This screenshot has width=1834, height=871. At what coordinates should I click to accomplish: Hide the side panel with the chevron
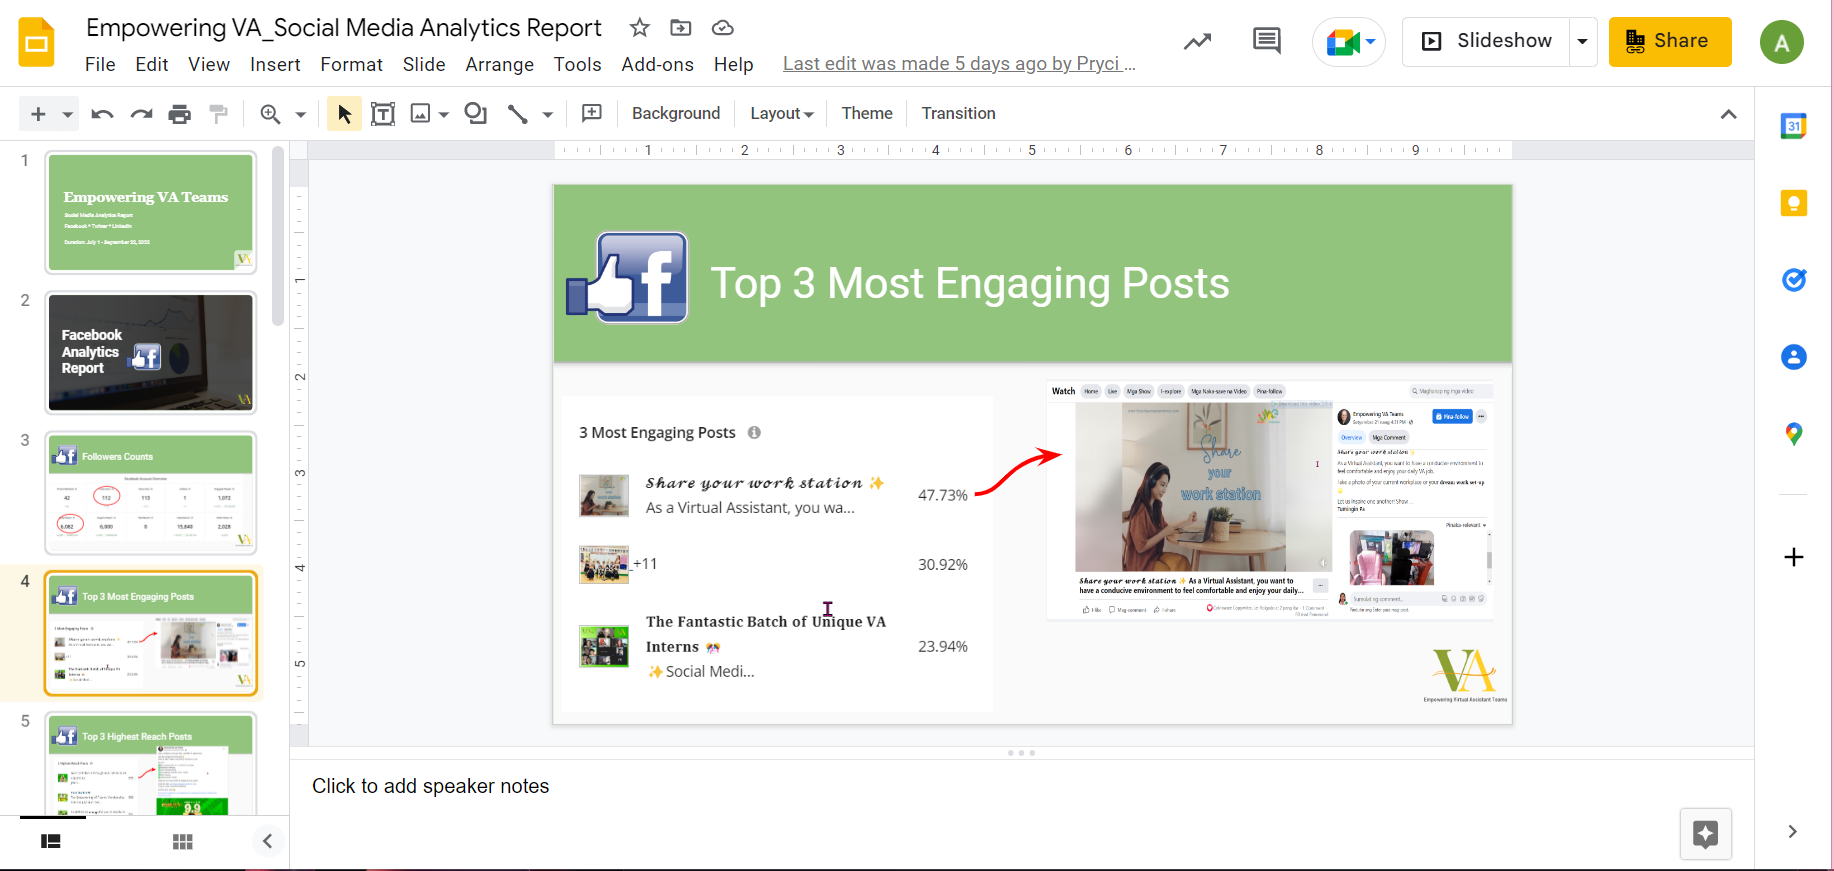(1792, 831)
